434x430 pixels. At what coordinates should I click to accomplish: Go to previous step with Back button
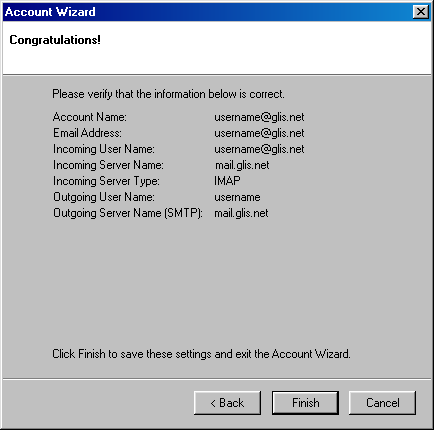(x=227, y=403)
